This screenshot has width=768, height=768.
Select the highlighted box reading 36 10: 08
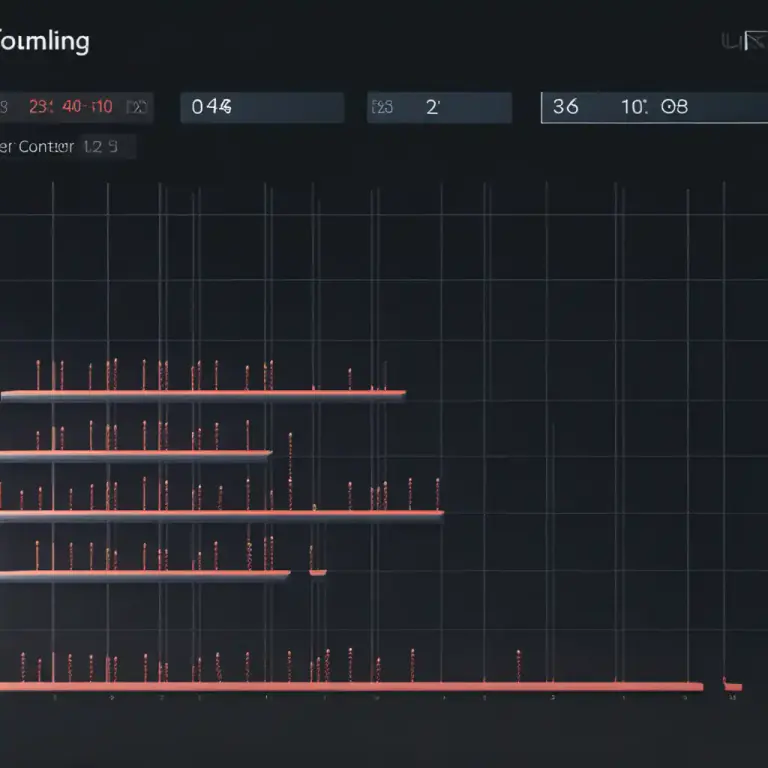tap(654, 107)
